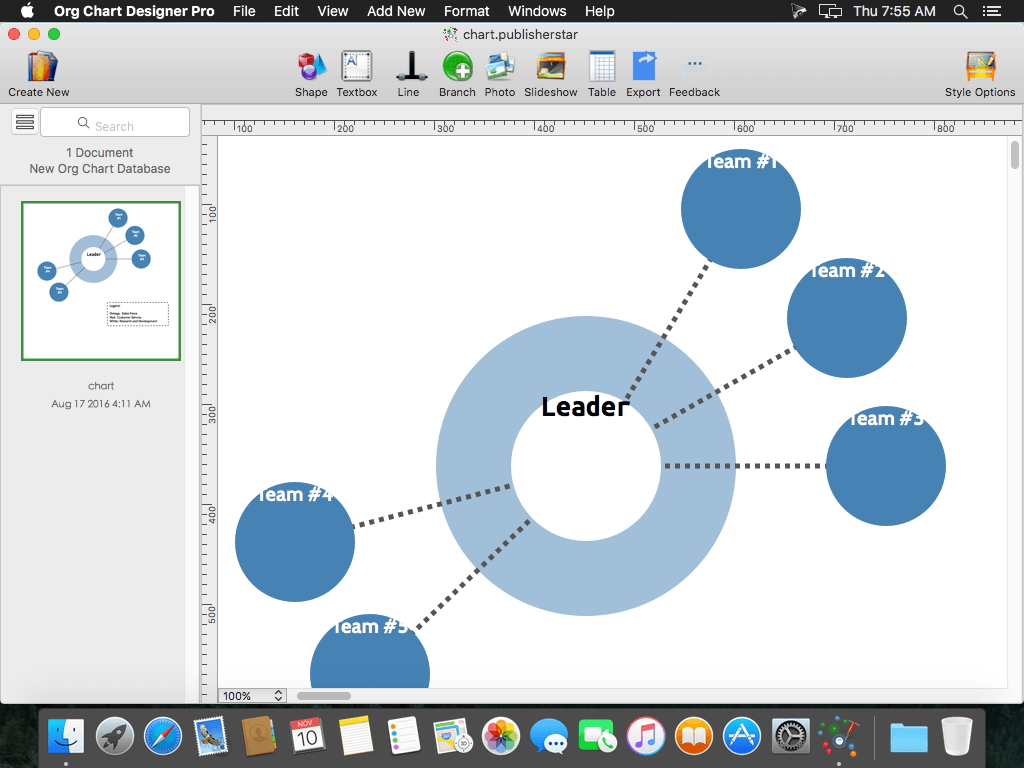Insert a Table
1024x768 pixels.
[601, 67]
